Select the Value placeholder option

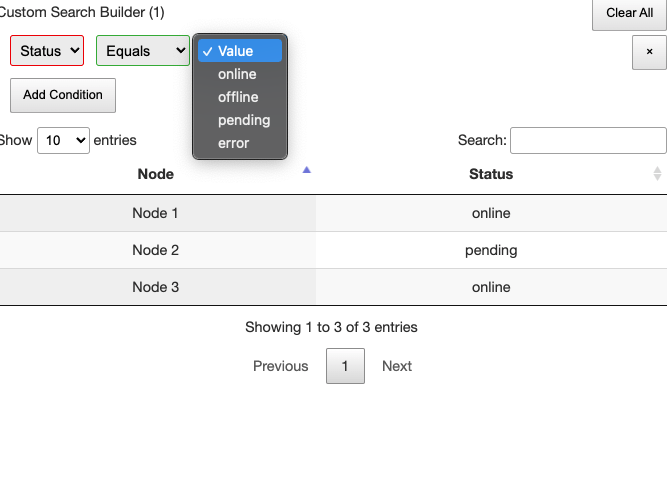pos(240,51)
